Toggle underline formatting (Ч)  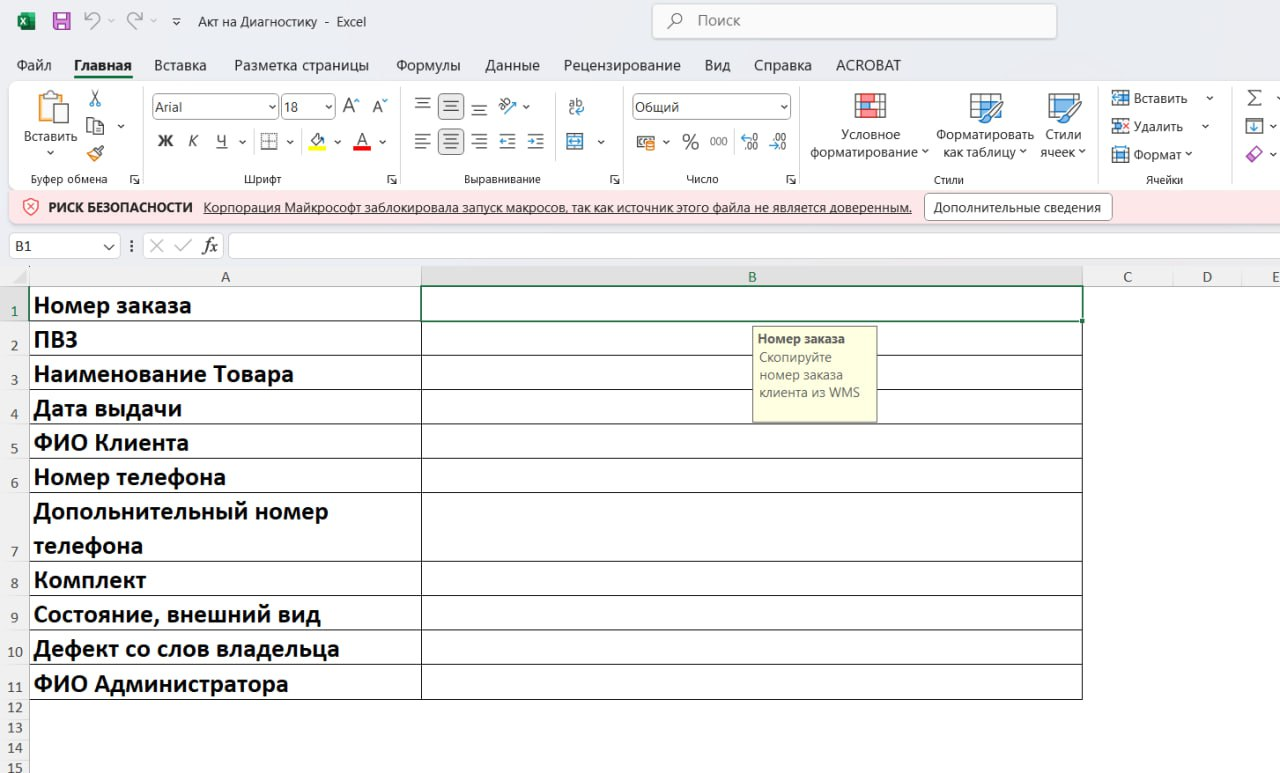[221, 142]
